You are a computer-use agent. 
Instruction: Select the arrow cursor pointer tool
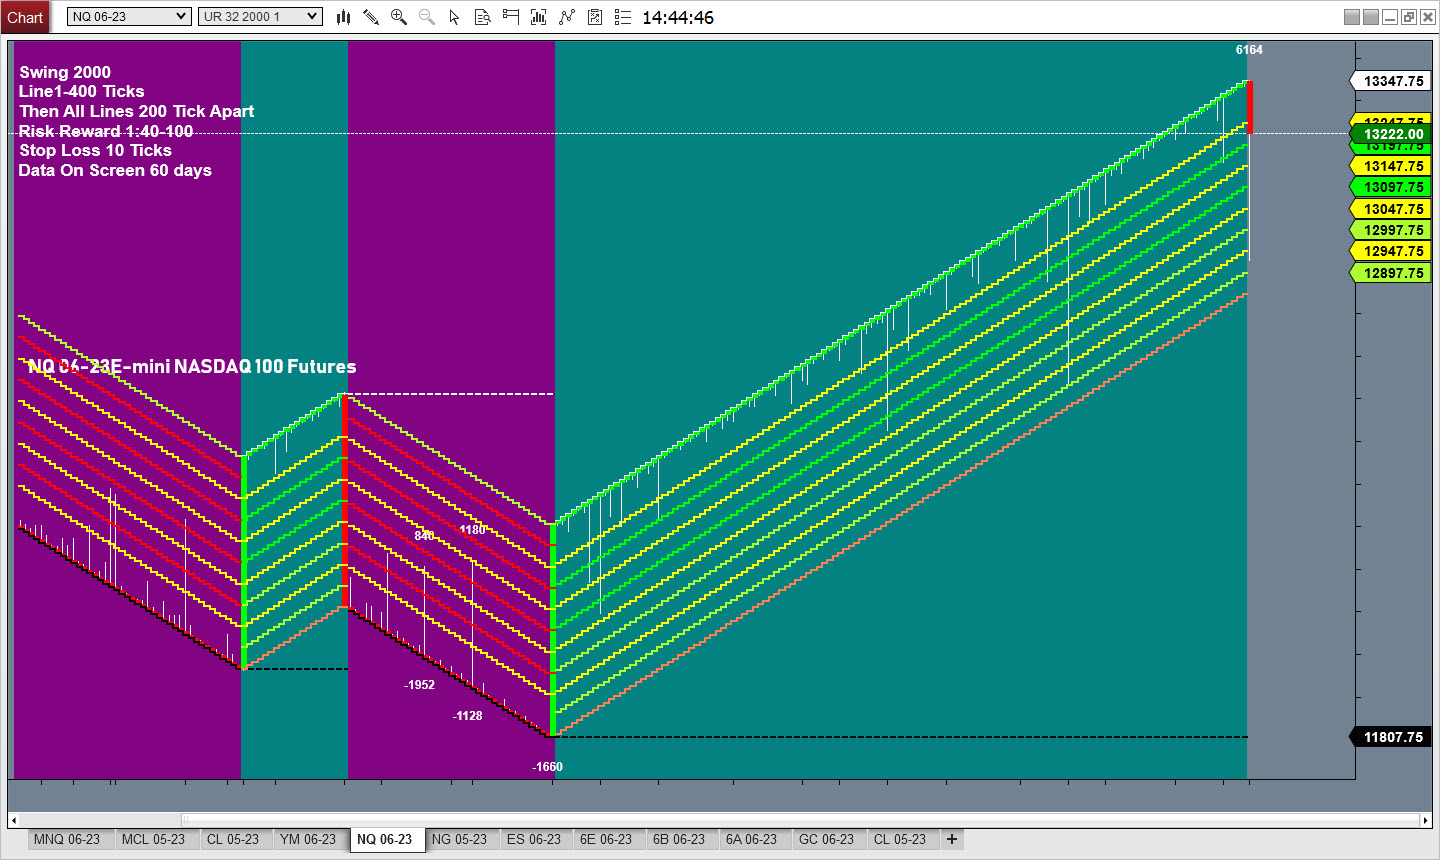pos(454,17)
